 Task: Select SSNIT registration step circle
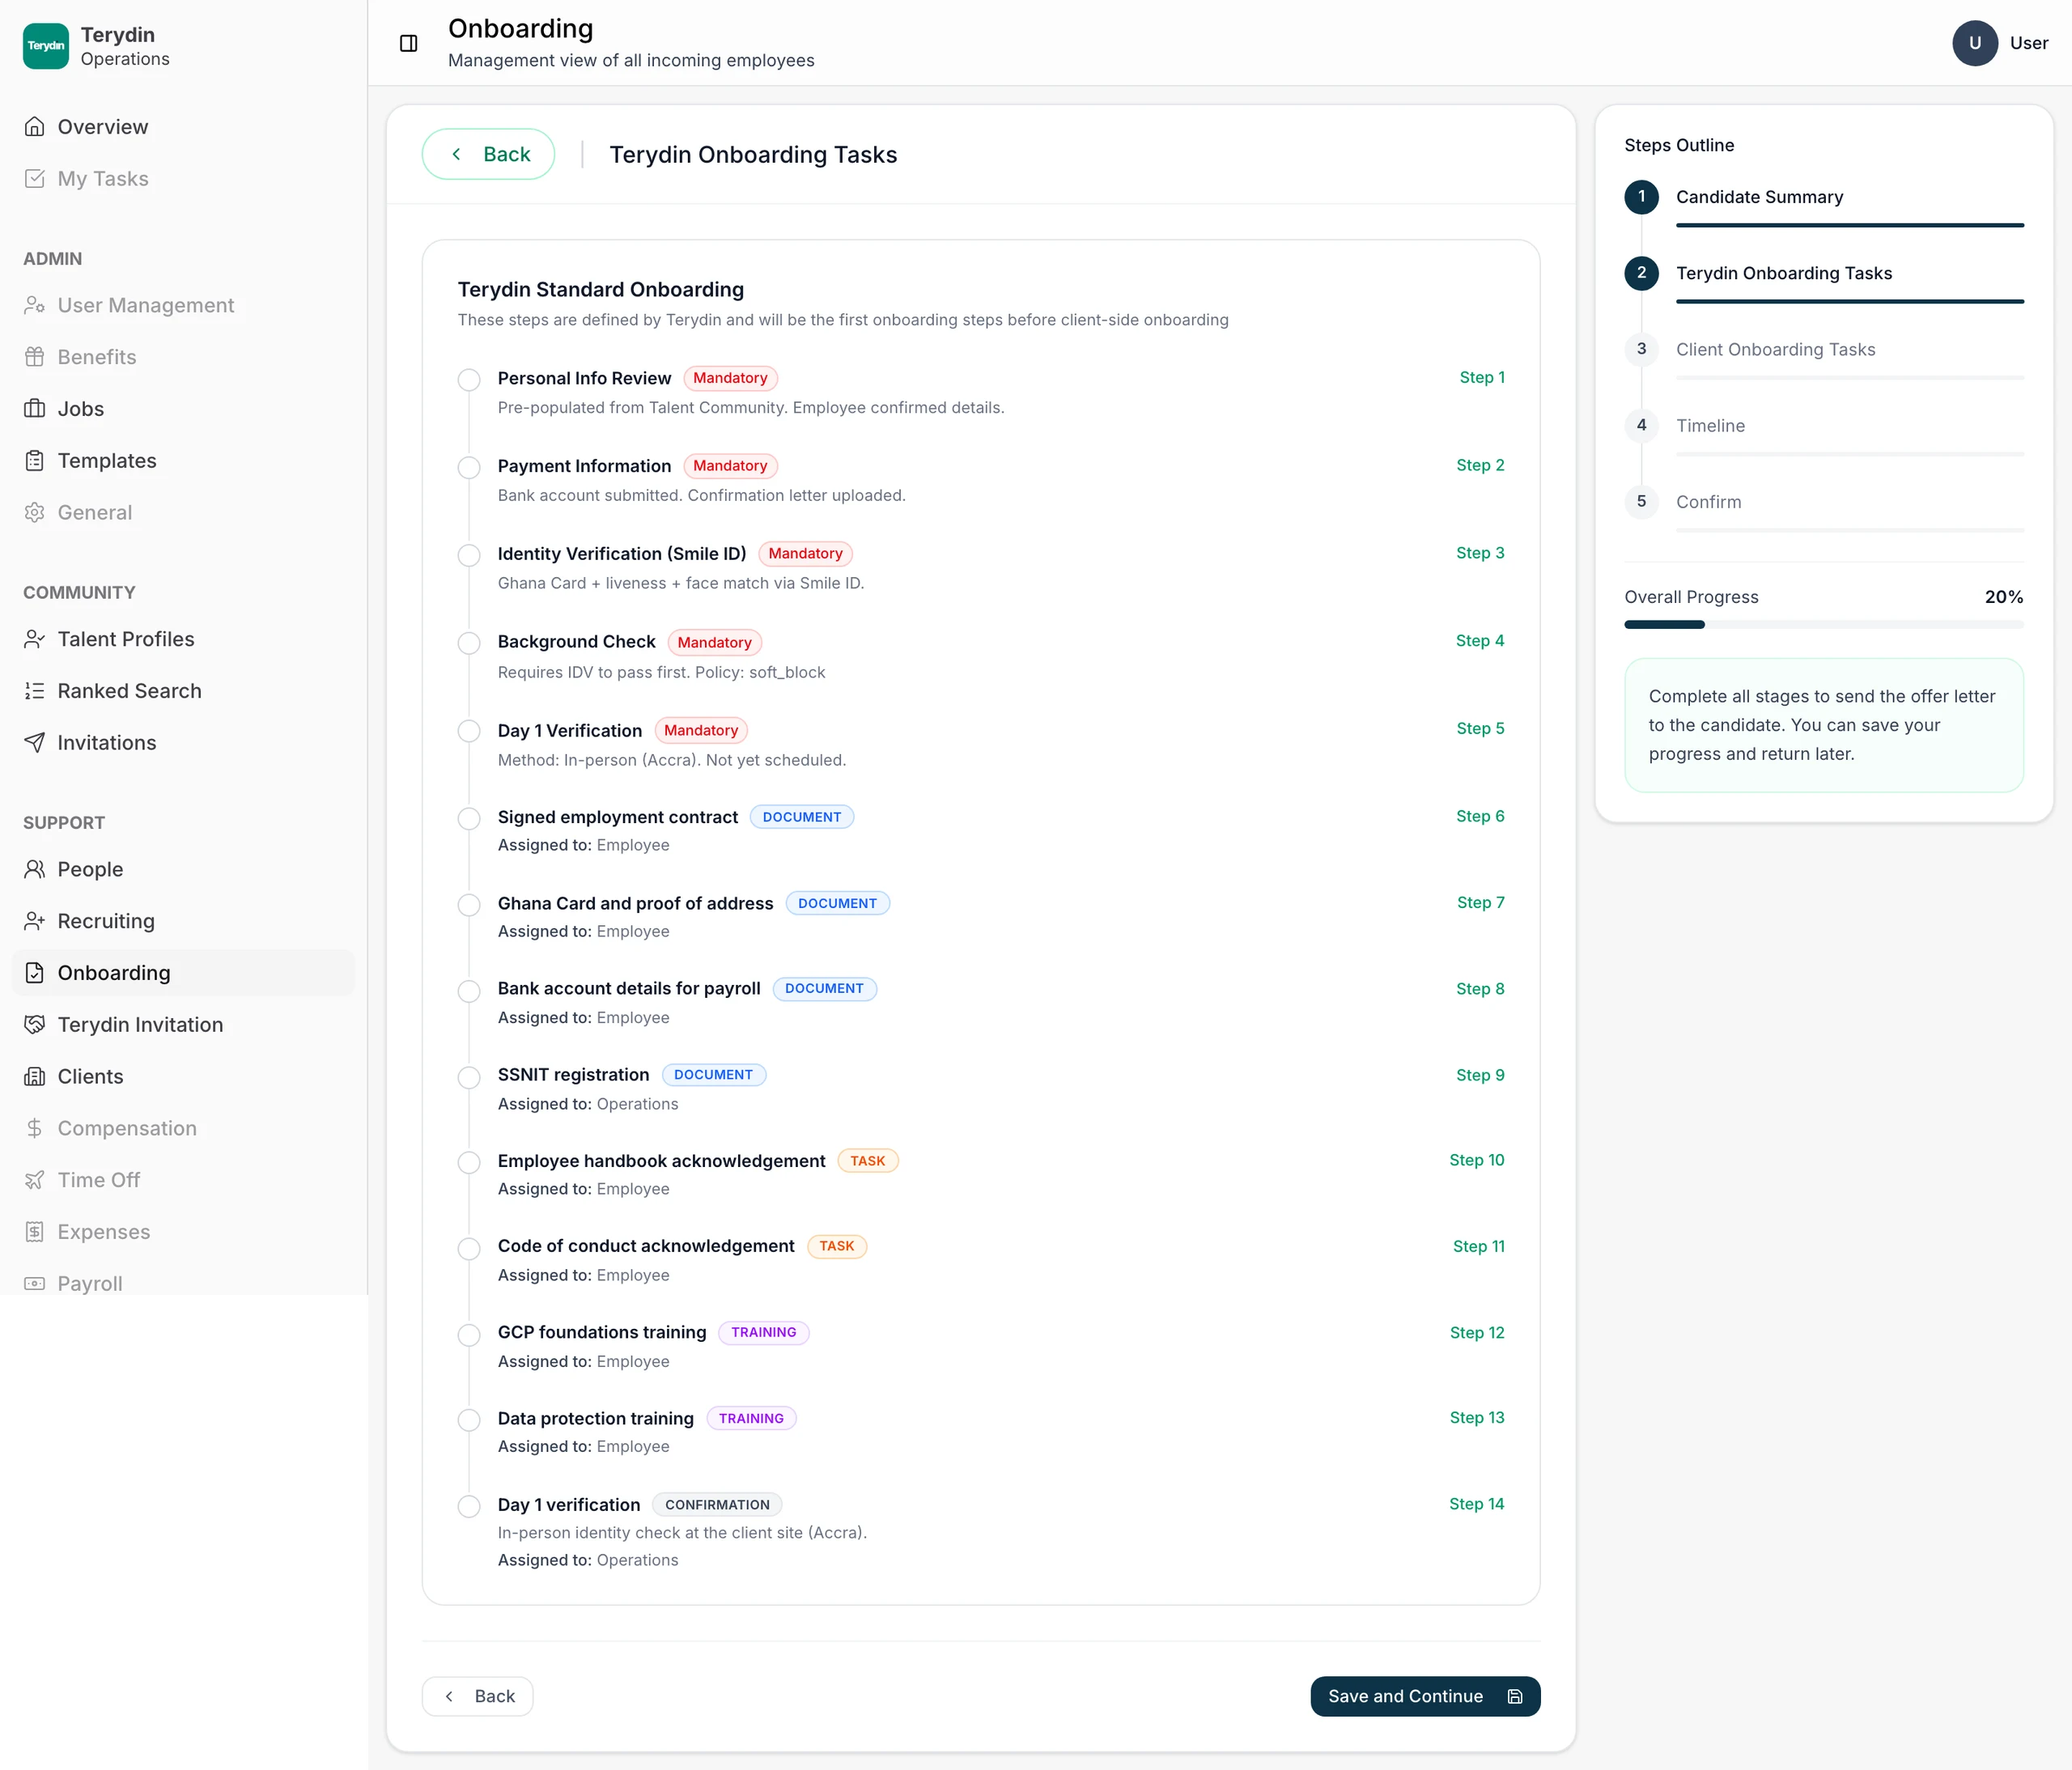tap(469, 1077)
